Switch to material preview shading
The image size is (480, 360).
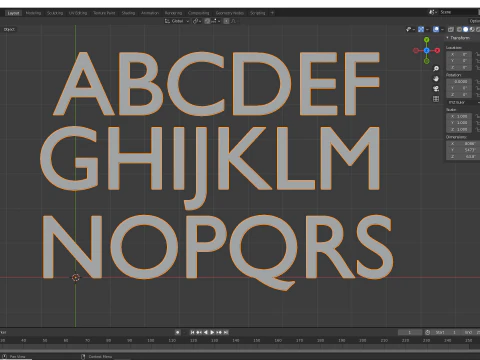(471, 30)
